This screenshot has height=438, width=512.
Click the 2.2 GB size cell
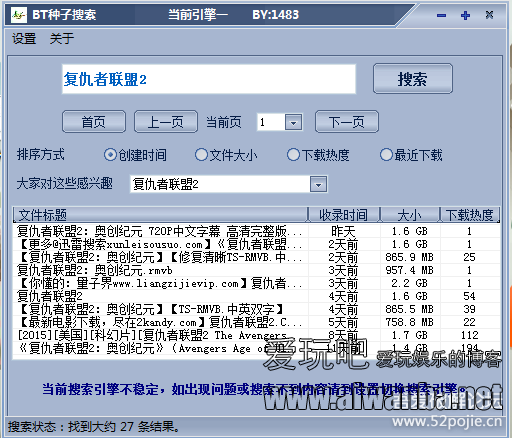tap(410, 283)
